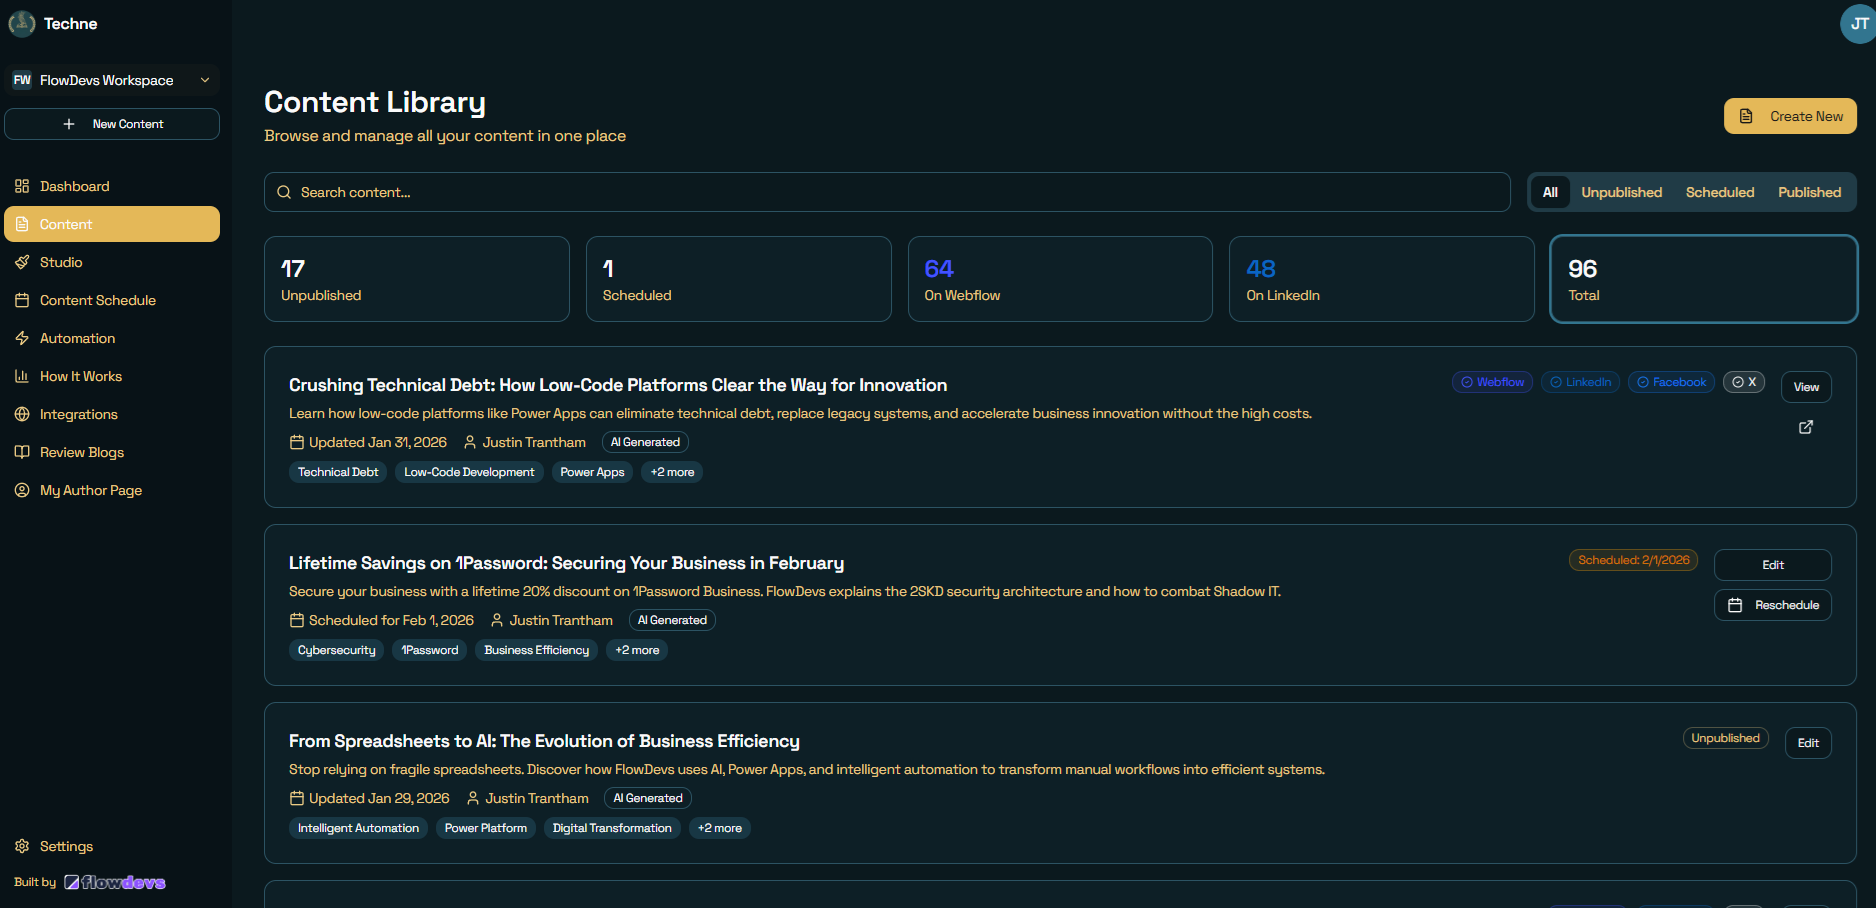Open the external link icon on Crushing Technical Debt
Screen dimensions: 1876x908
tap(1806, 427)
